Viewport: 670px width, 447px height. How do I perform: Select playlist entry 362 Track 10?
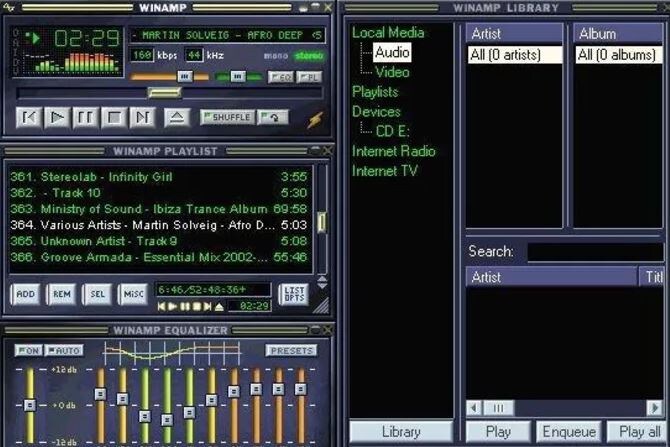(159, 193)
